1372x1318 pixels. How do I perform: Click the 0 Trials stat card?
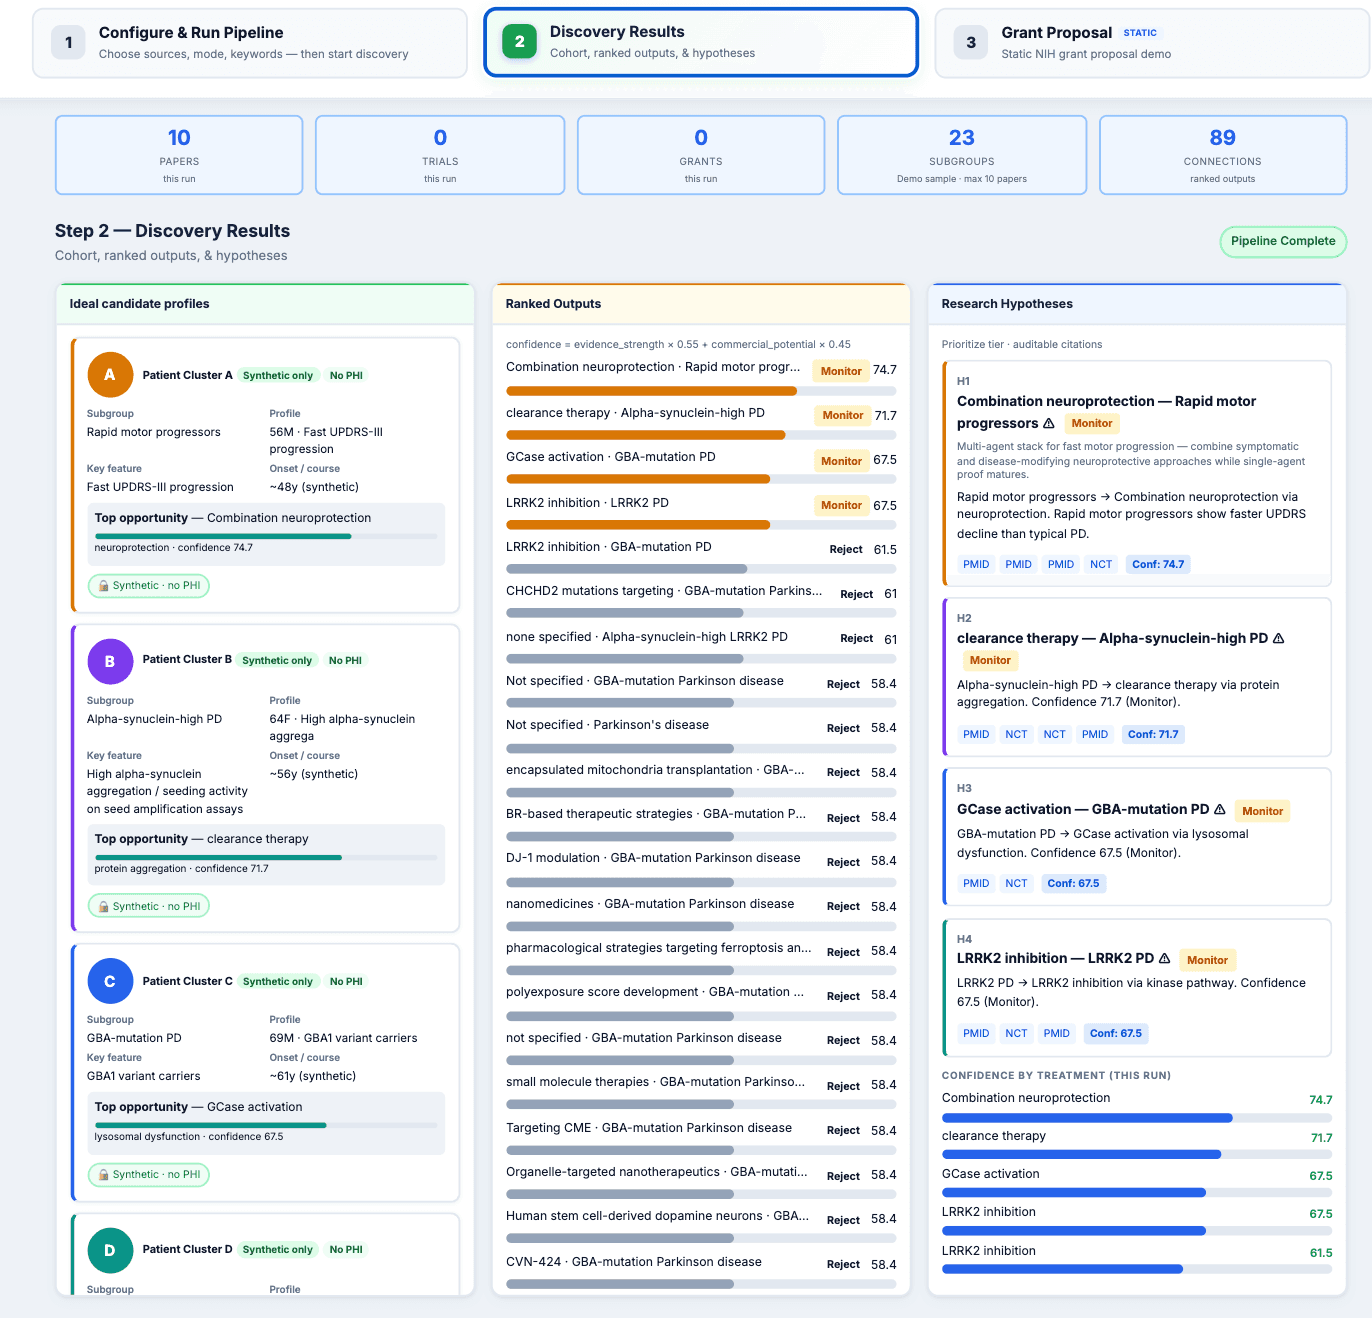pyautogui.click(x=440, y=155)
